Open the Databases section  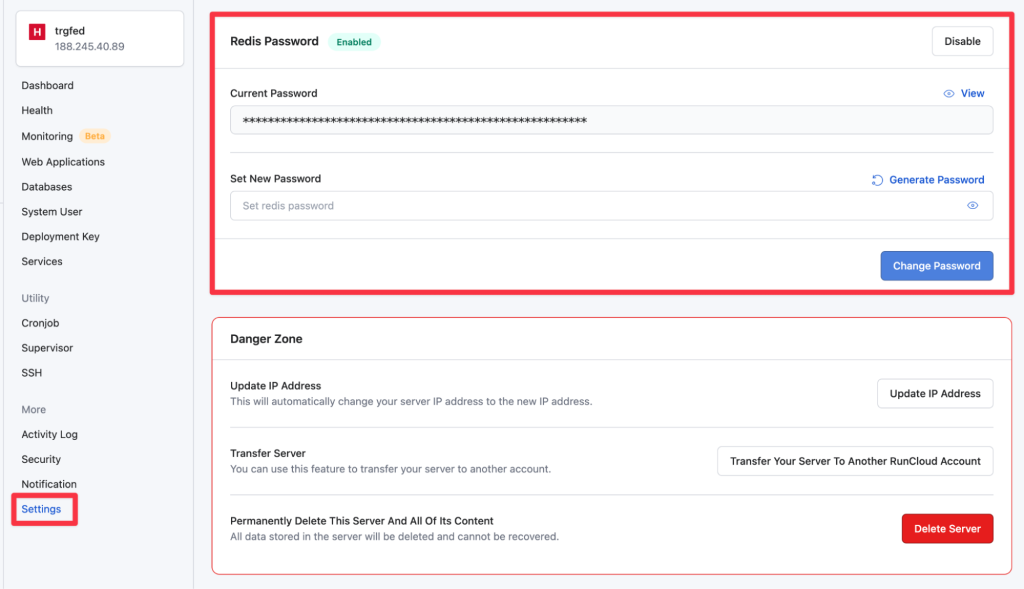pos(46,187)
